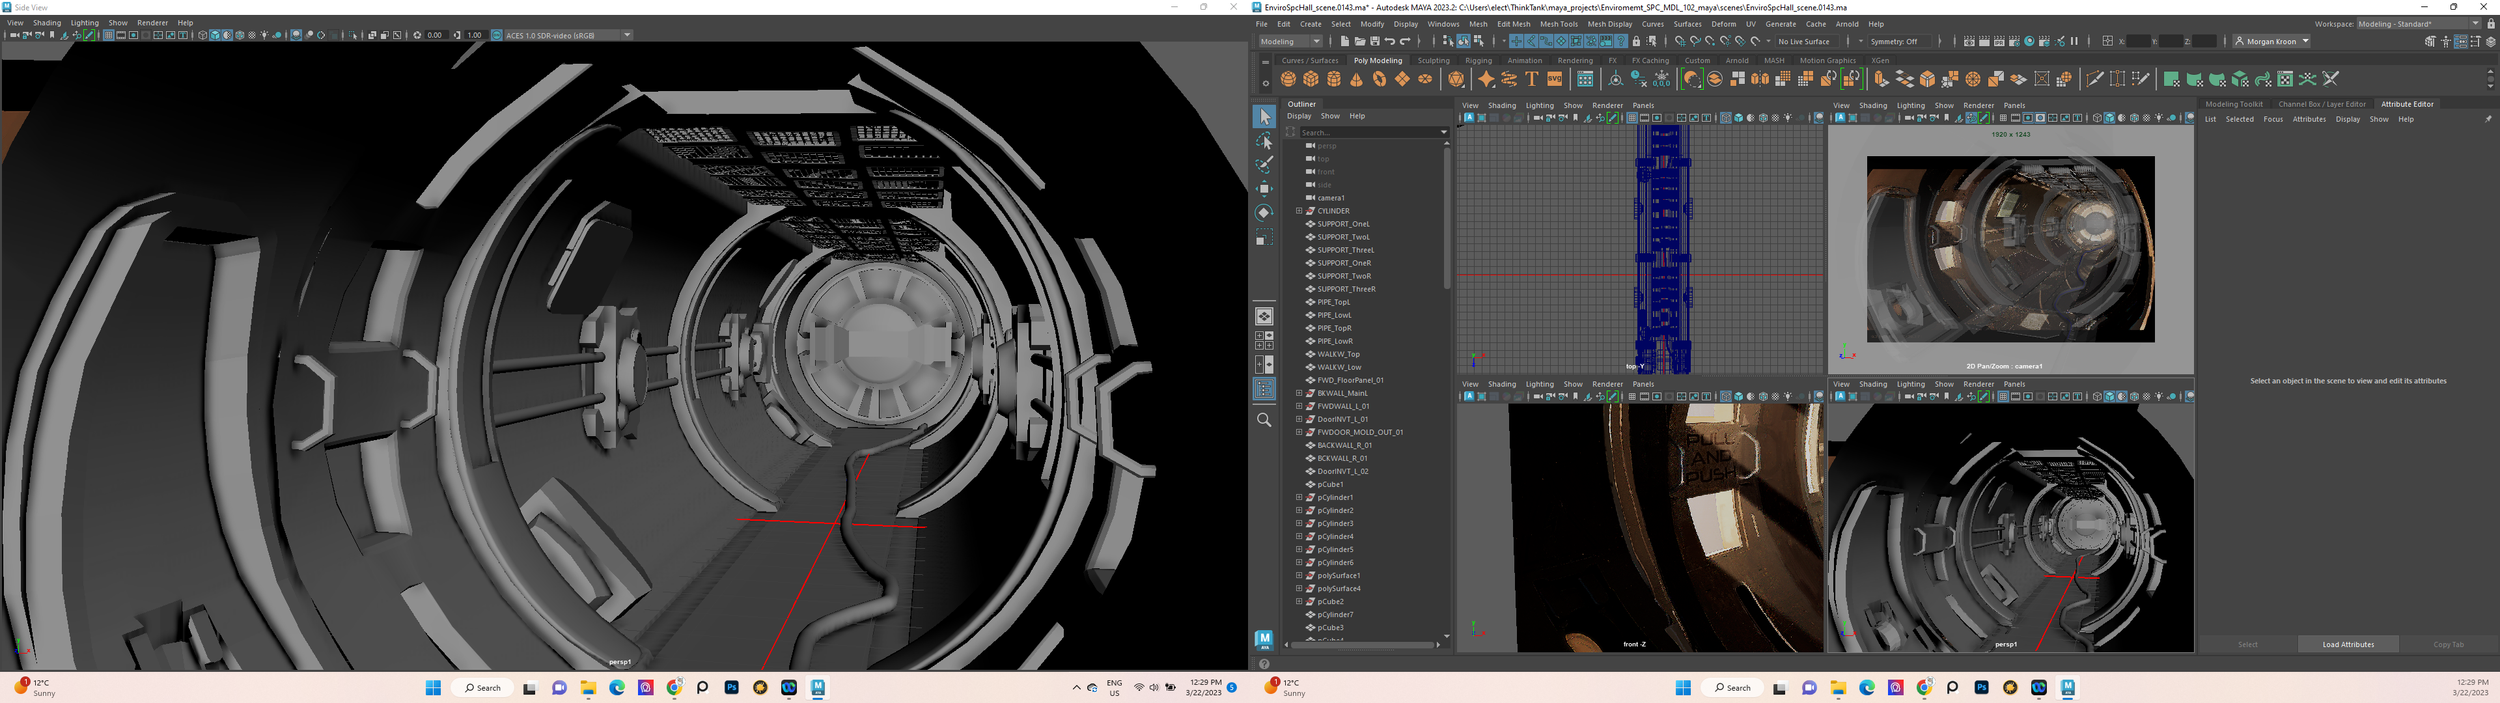2500x703 pixels.
Task: Toggle the grid display in the top viewport toolbar
Action: 1632,118
